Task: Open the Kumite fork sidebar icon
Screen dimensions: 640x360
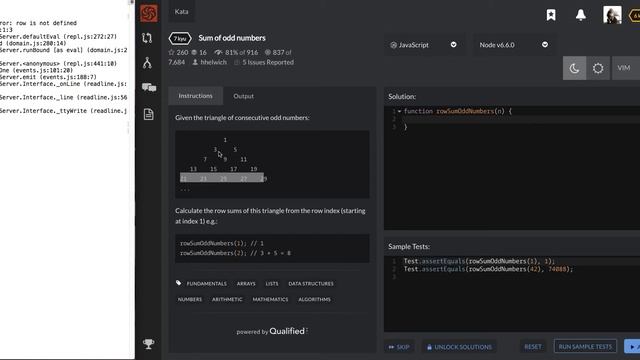Action: tap(147, 63)
